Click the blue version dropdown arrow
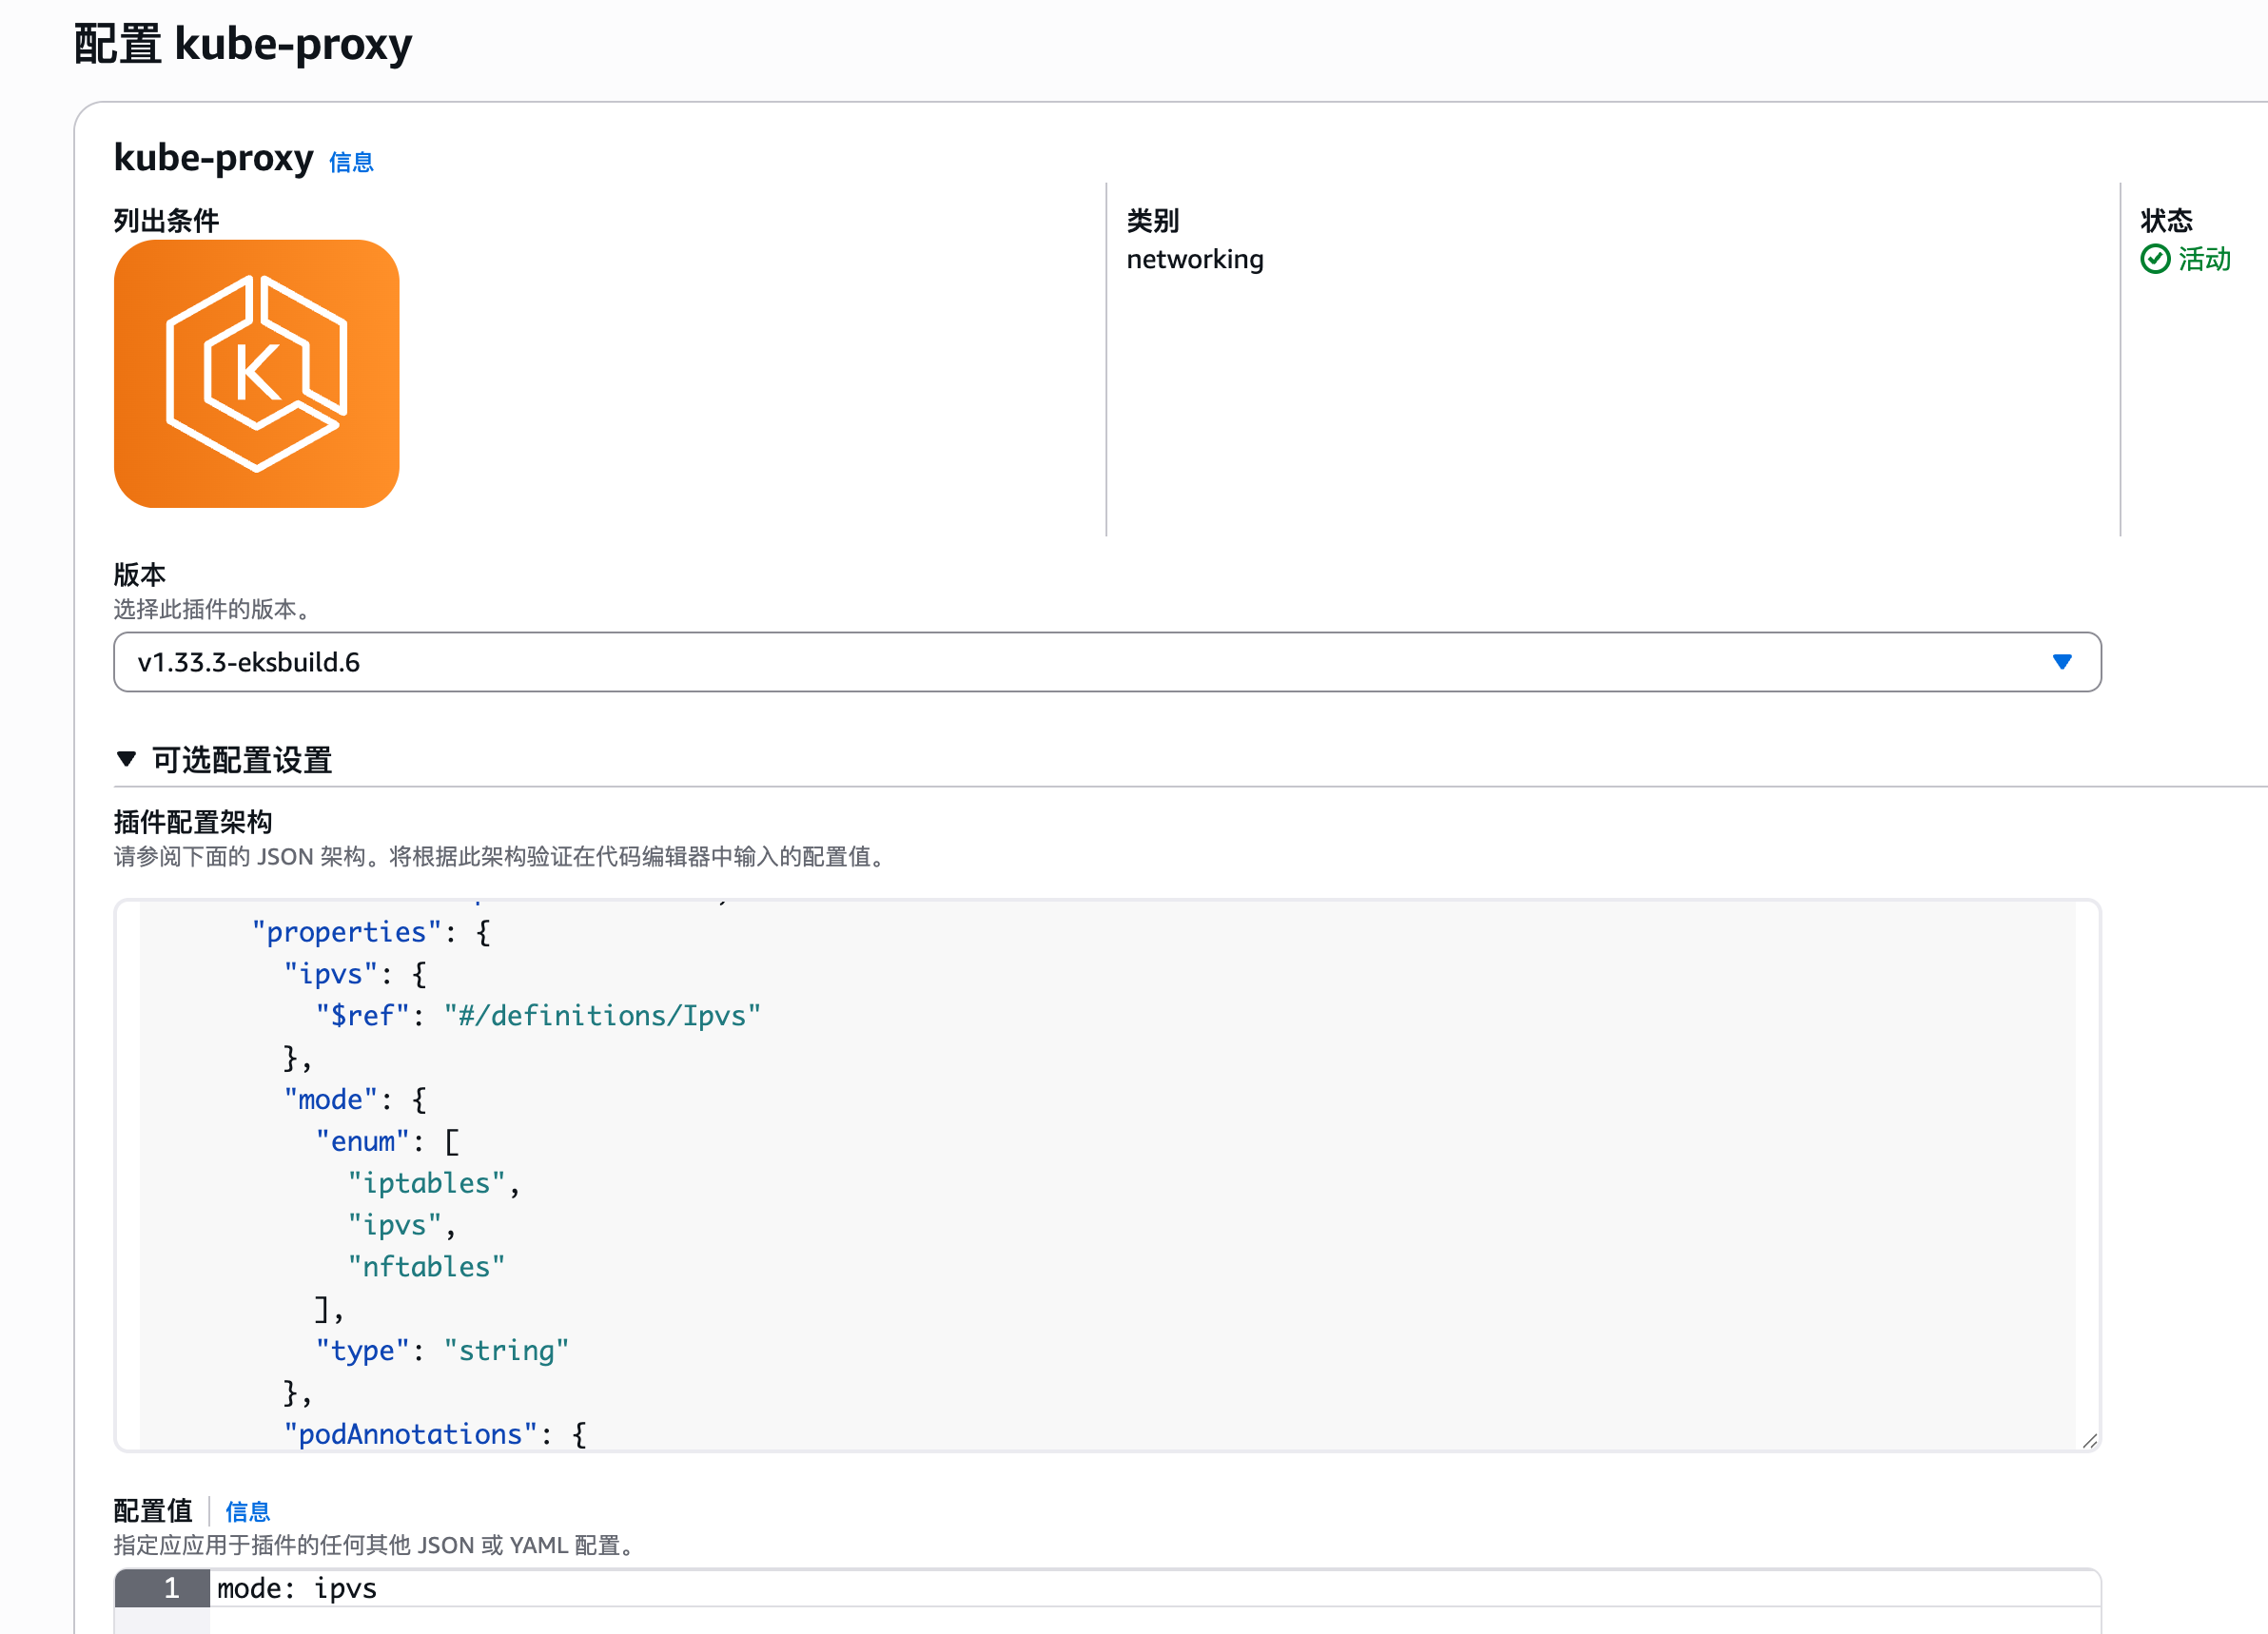Image resolution: width=2268 pixels, height=1634 pixels. click(x=2061, y=661)
